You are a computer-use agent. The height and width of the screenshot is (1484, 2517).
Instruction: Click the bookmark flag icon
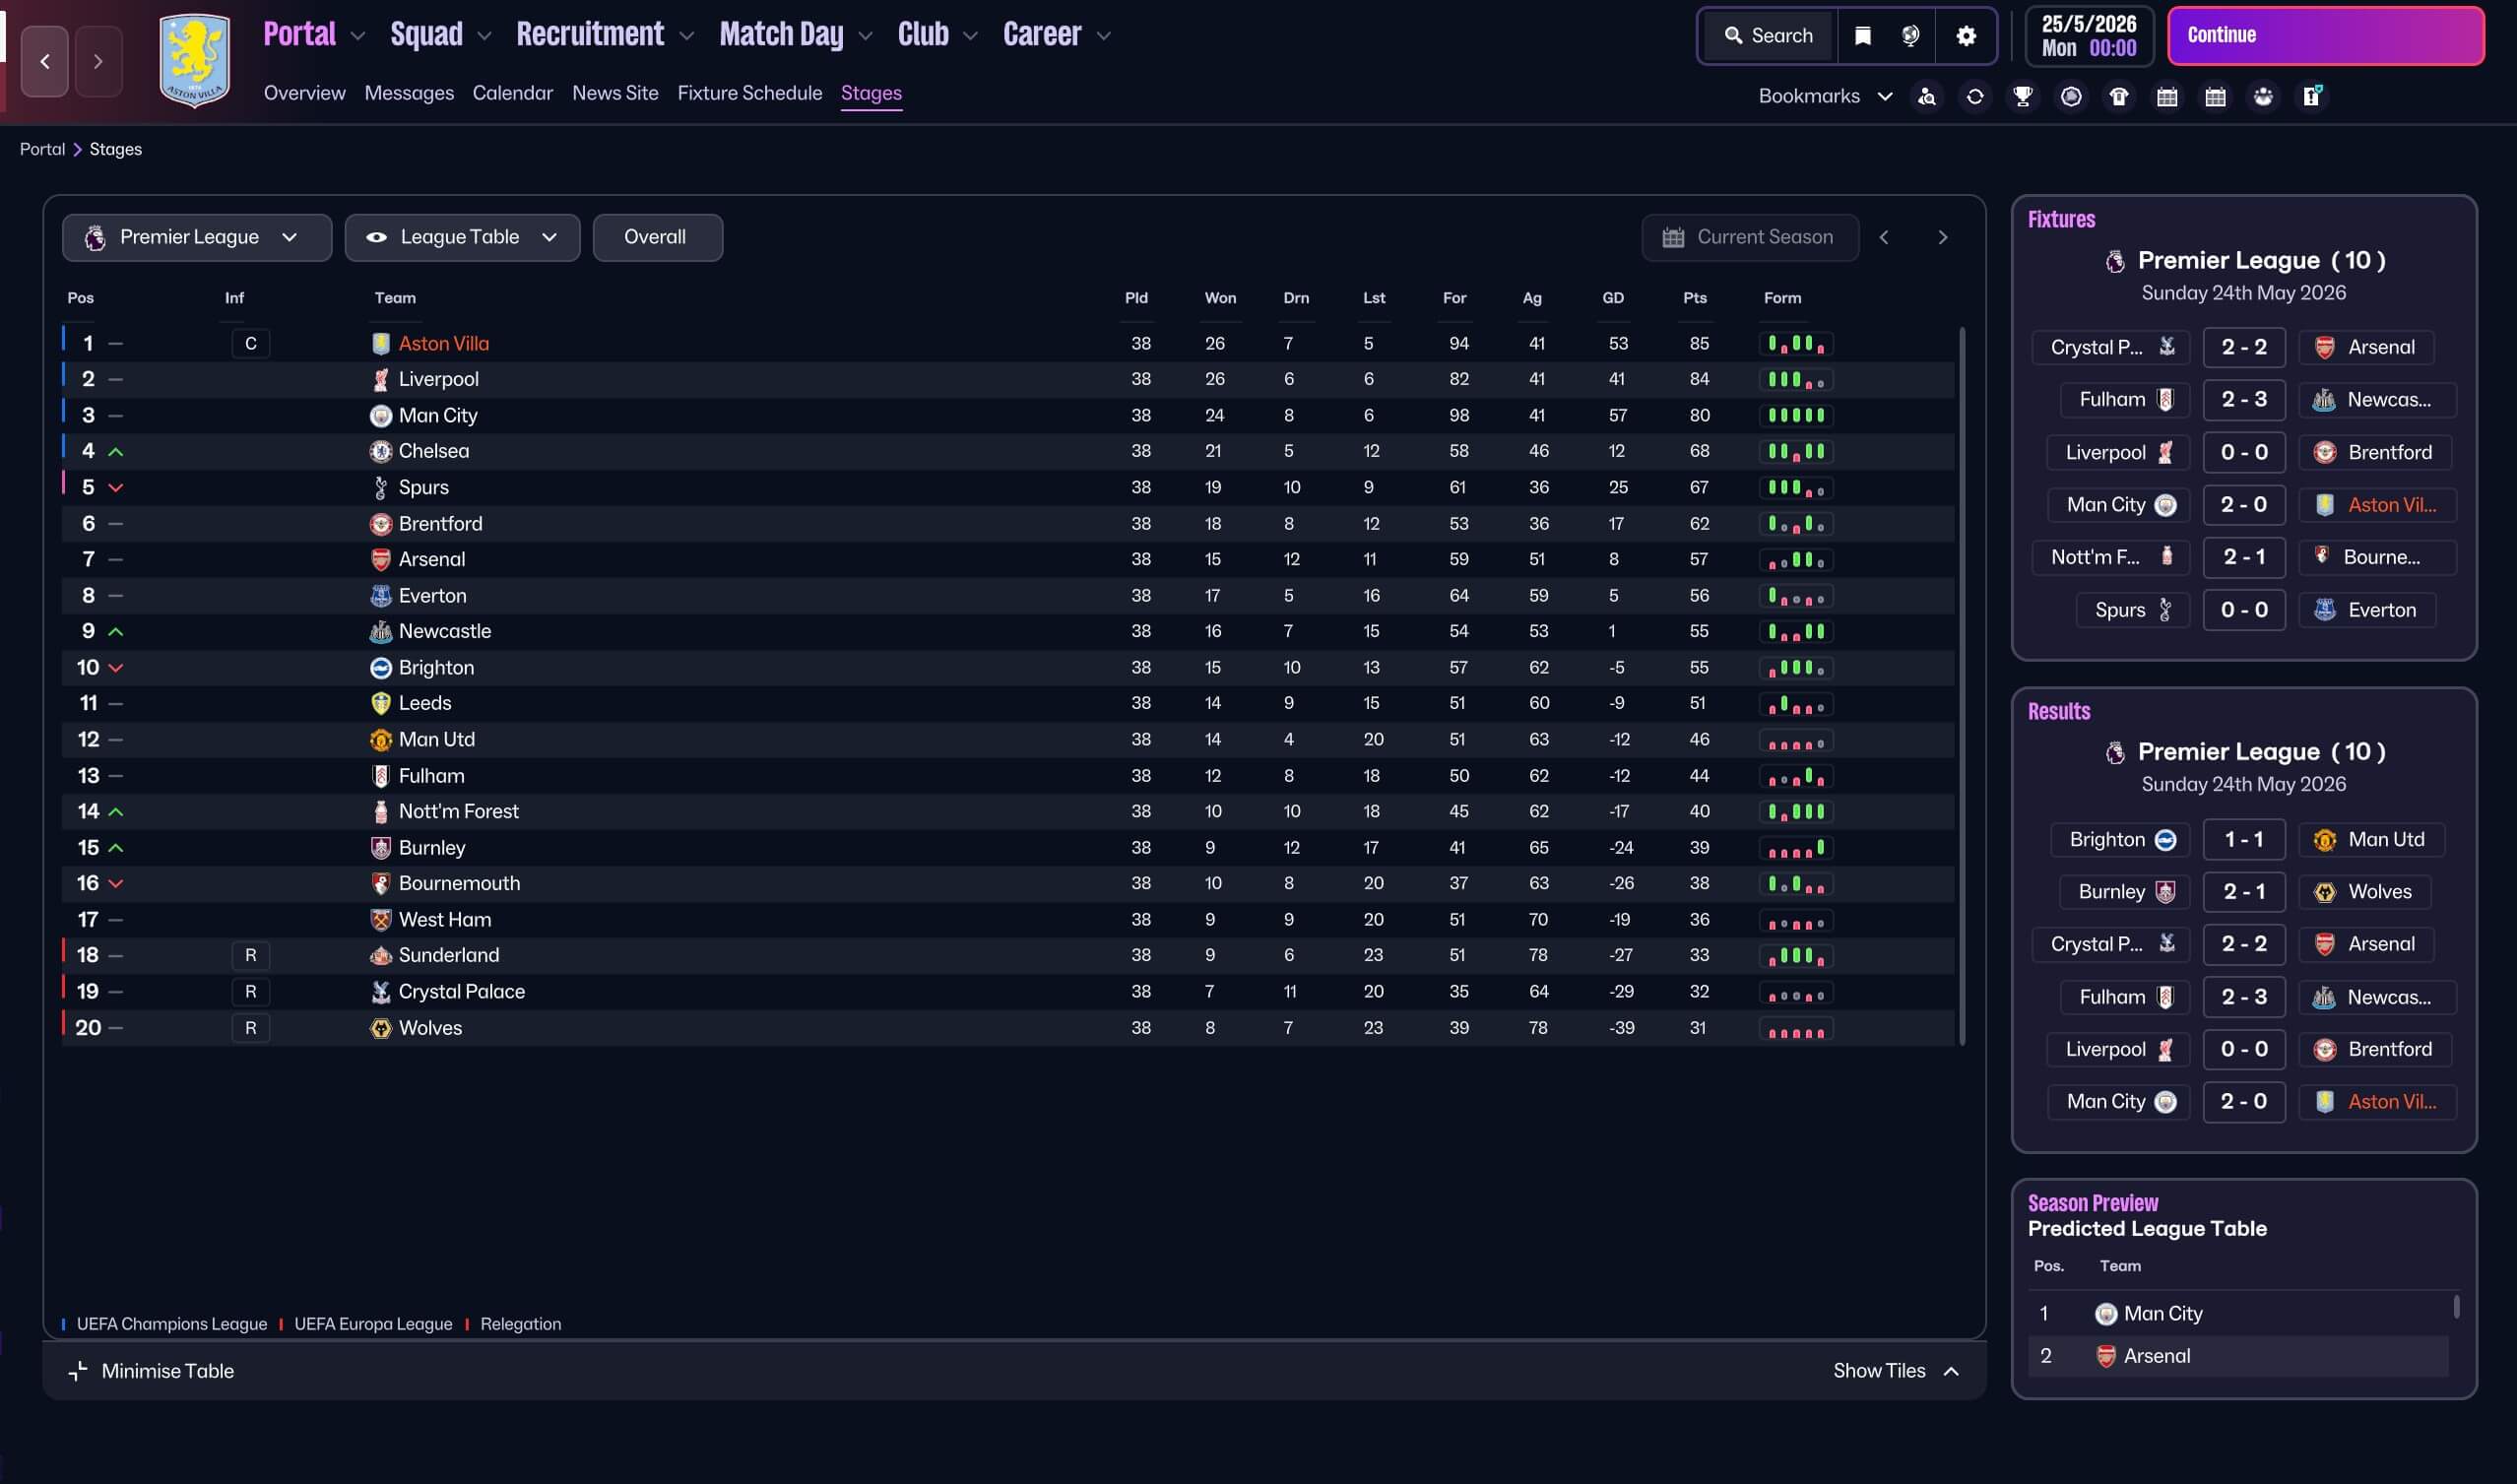pos(1862,36)
